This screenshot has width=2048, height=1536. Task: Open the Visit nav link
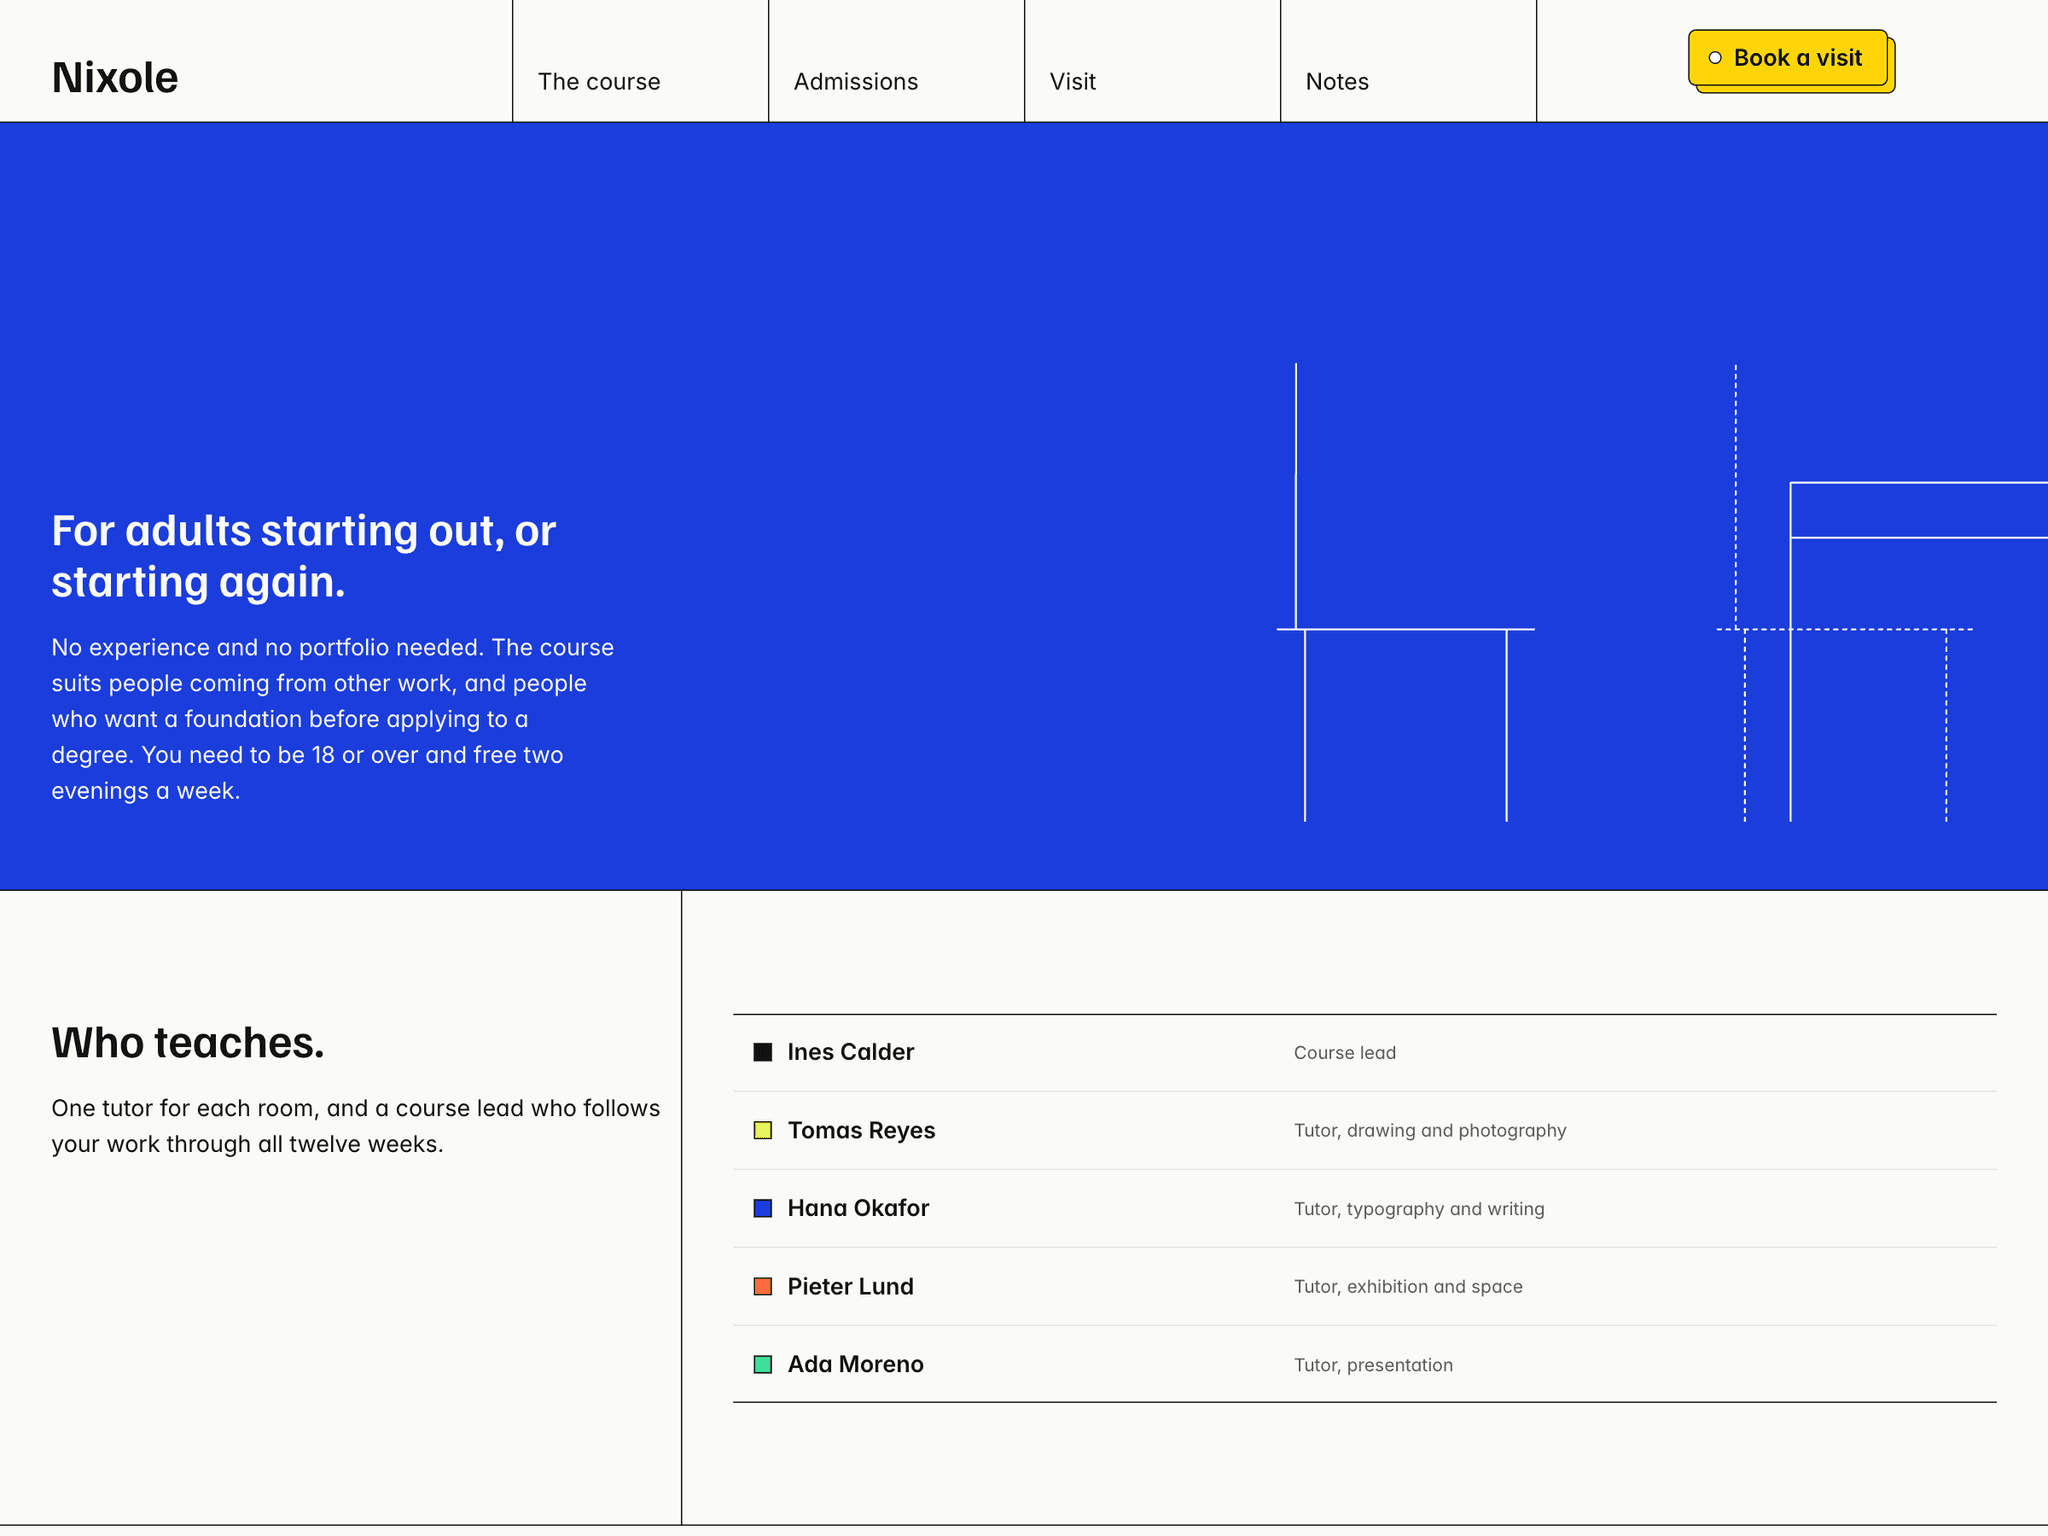point(1073,82)
